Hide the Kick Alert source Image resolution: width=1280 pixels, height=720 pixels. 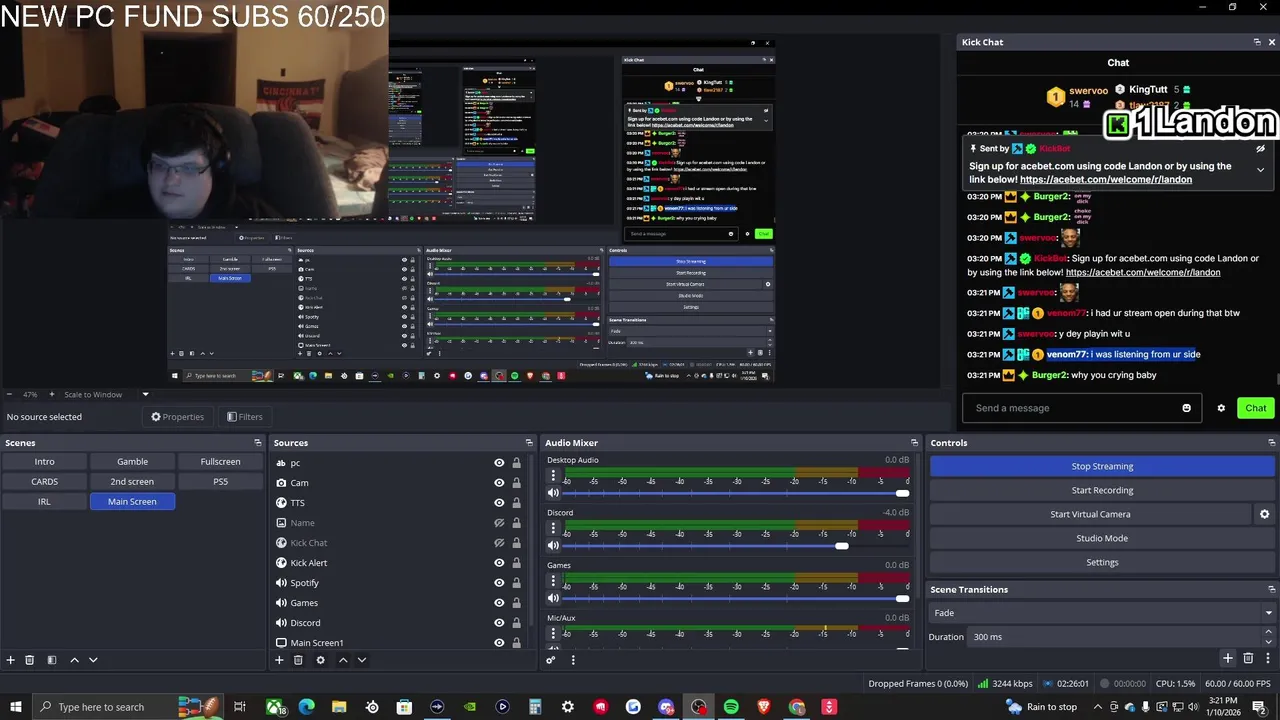click(x=499, y=563)
